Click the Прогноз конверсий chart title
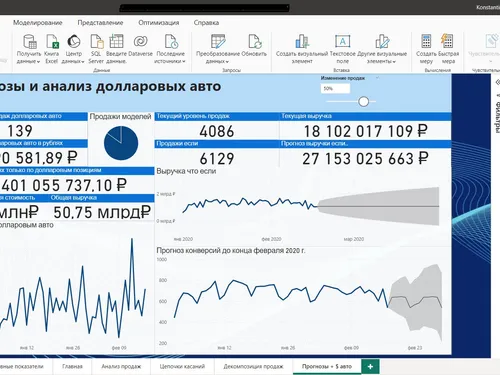The height and width of the screenshot is (375, 500). tap(231, 250)
